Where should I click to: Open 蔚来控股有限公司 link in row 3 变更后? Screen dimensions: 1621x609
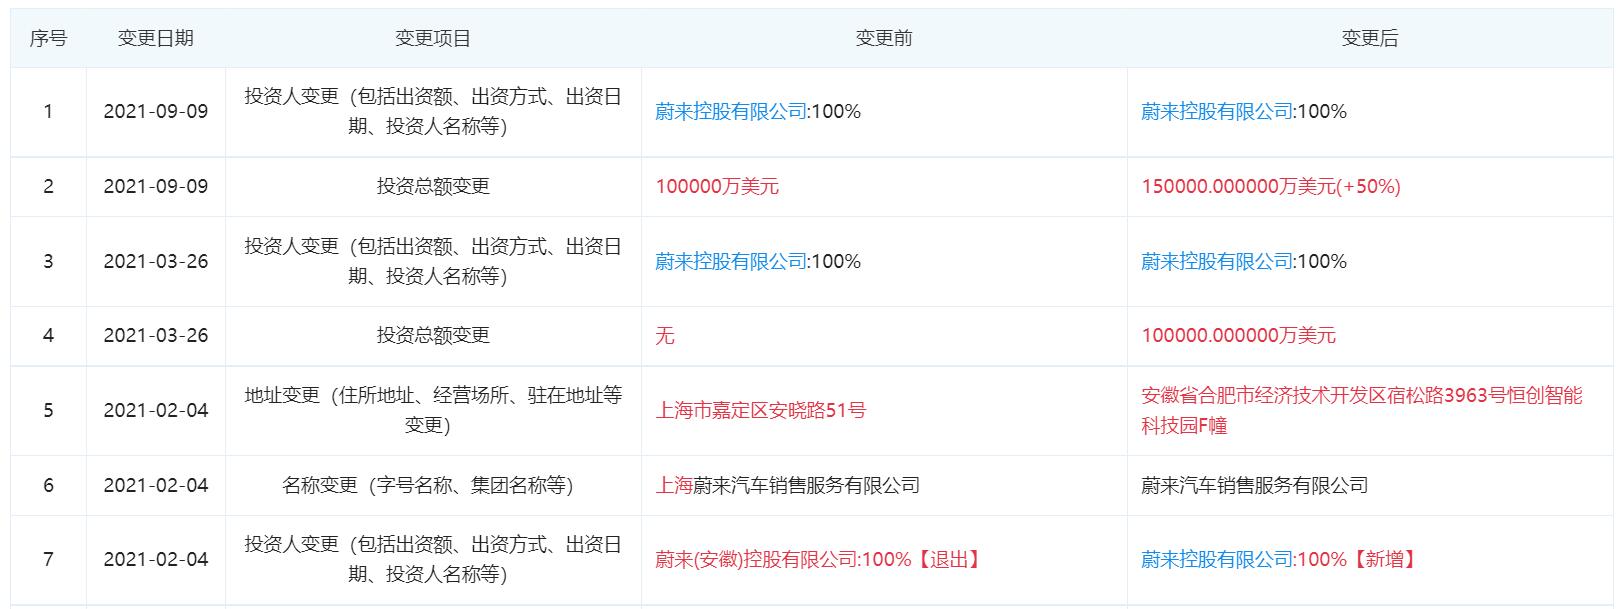click(1217, 262)
